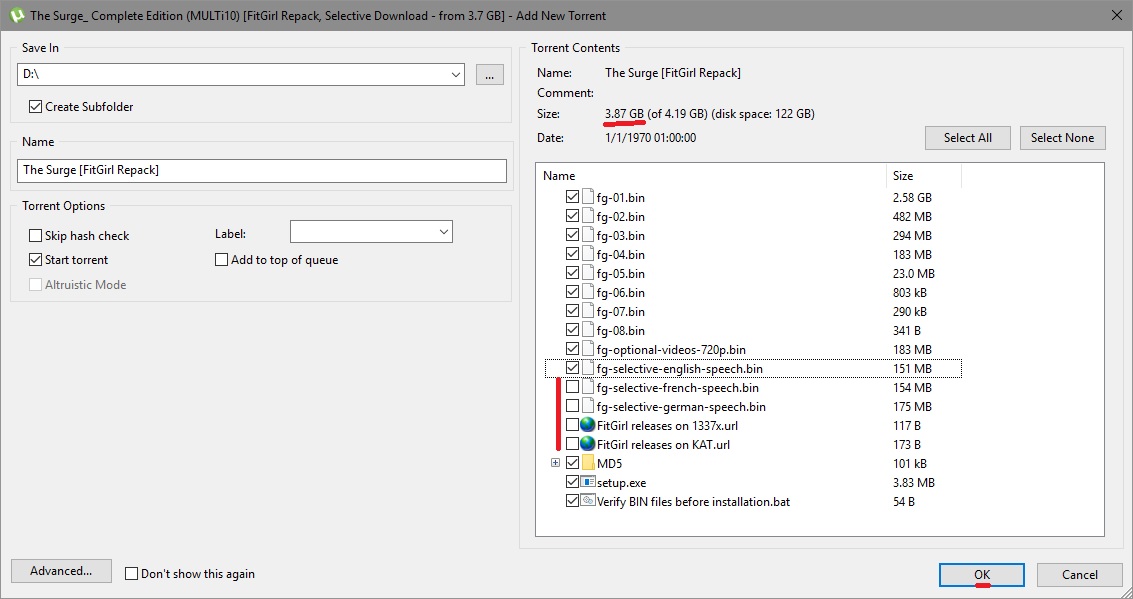Image resolution: width=1133 pixels, height=599 pixels.
Task: Click the fg-selective-french-speech.bin file icon
Action: 587,387
